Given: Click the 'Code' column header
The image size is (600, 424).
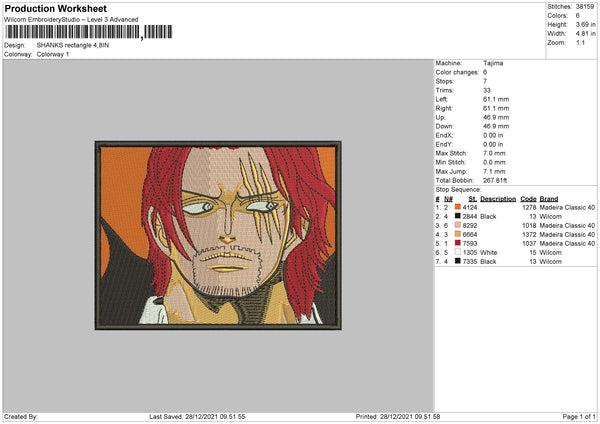Looking at the screenshot, I should (x=528, y=199).
